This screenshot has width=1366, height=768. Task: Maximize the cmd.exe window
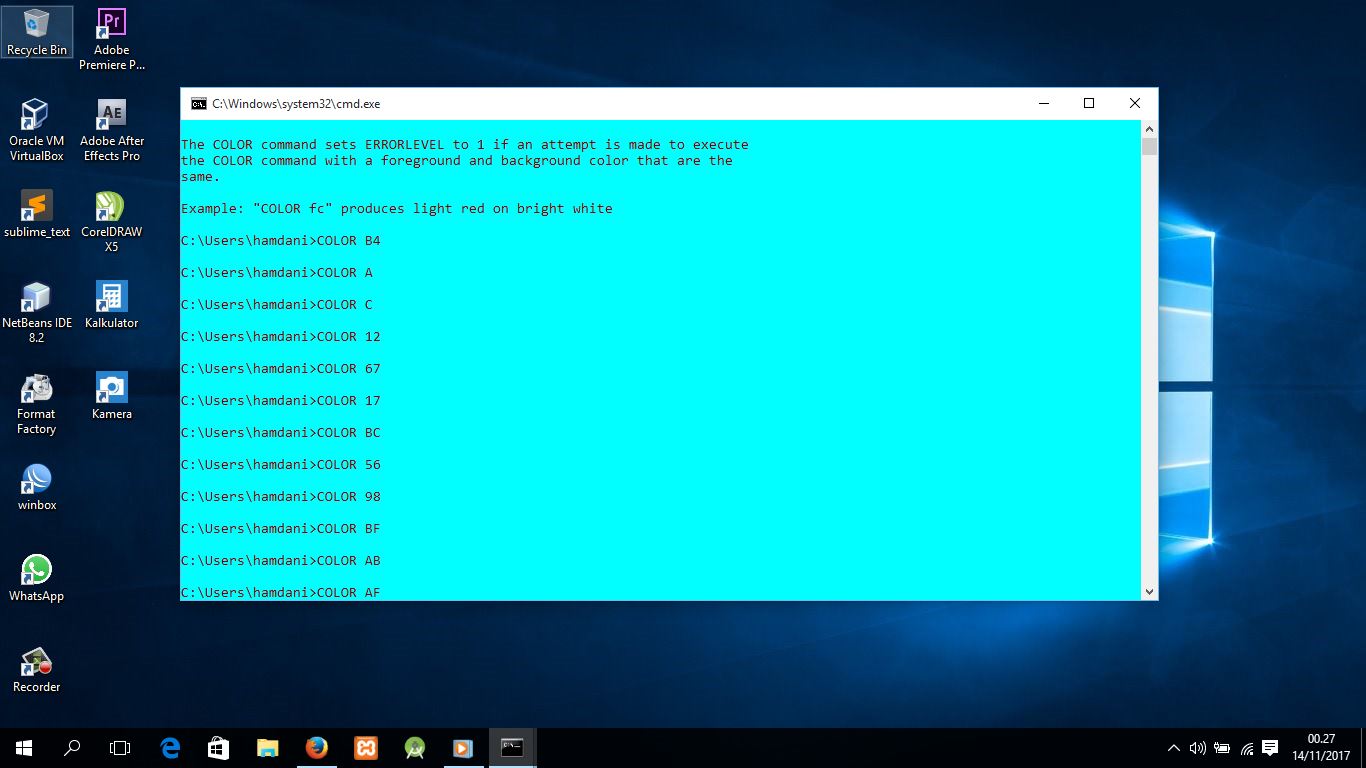(x=1089, y=103)
